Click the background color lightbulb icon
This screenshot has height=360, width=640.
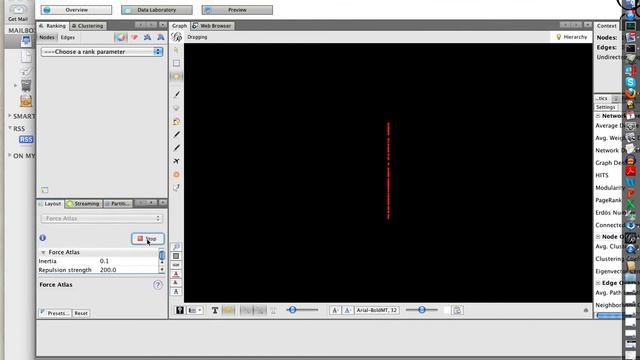point(180,310)
